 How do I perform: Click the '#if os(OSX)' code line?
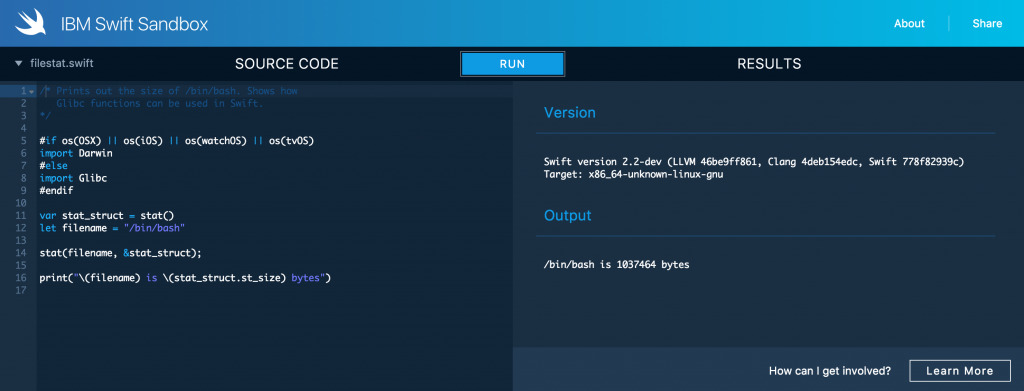click(177, 141)
